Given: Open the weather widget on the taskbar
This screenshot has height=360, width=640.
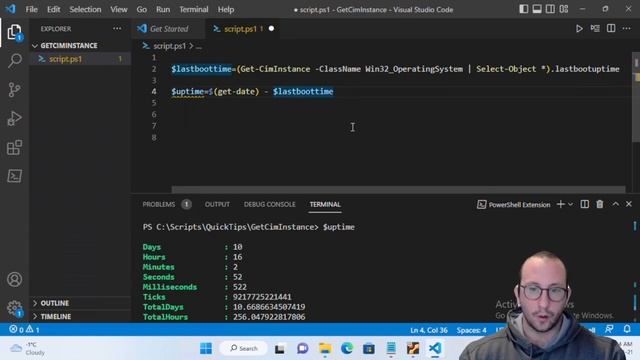Looking at the screenshot, I should (x=28, y=349).
